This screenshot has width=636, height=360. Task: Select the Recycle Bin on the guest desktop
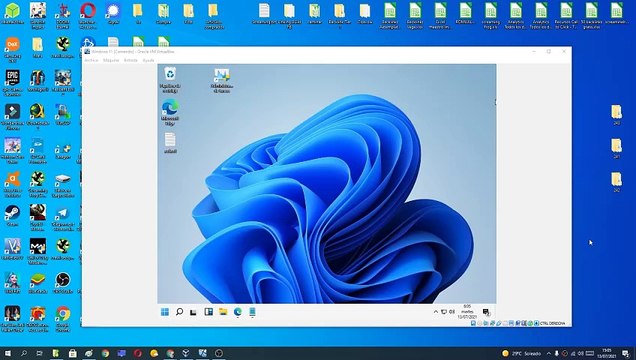(x=170, y=80)
